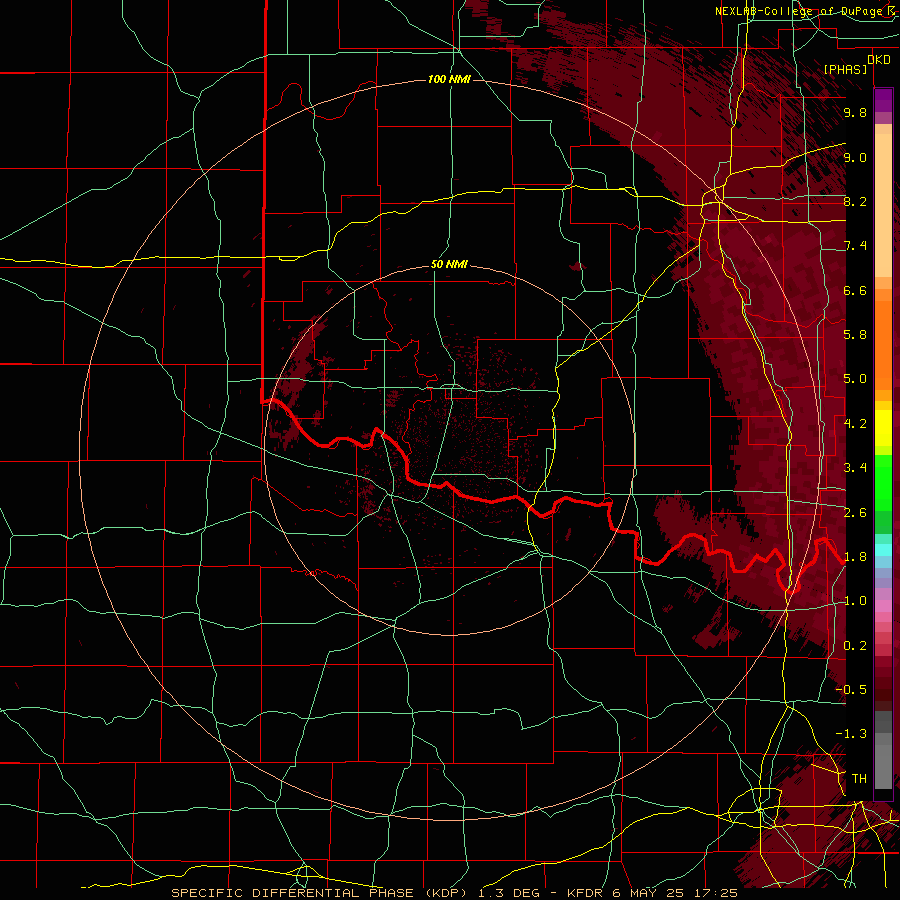900x900 pixels.
Task: Select the "5.8" scale value
Action: pyautogui.click(x=855, y=335)
